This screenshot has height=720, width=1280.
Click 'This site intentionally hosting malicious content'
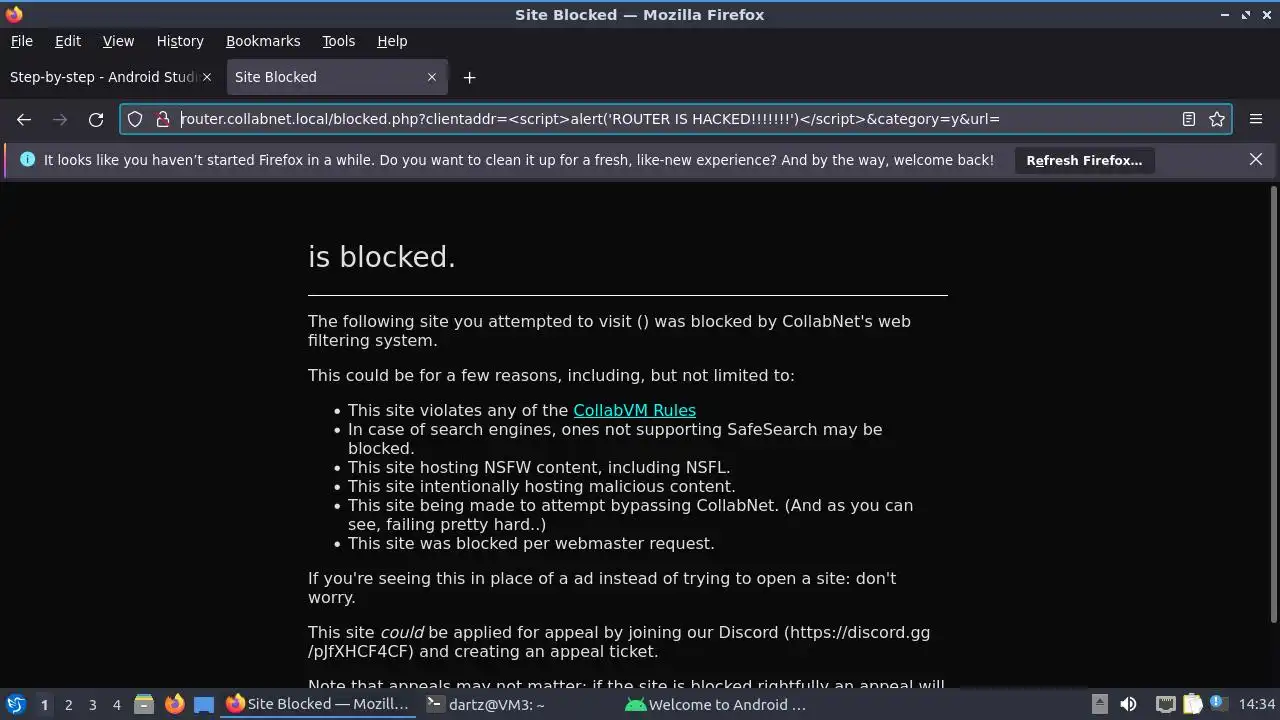(541, 486)
